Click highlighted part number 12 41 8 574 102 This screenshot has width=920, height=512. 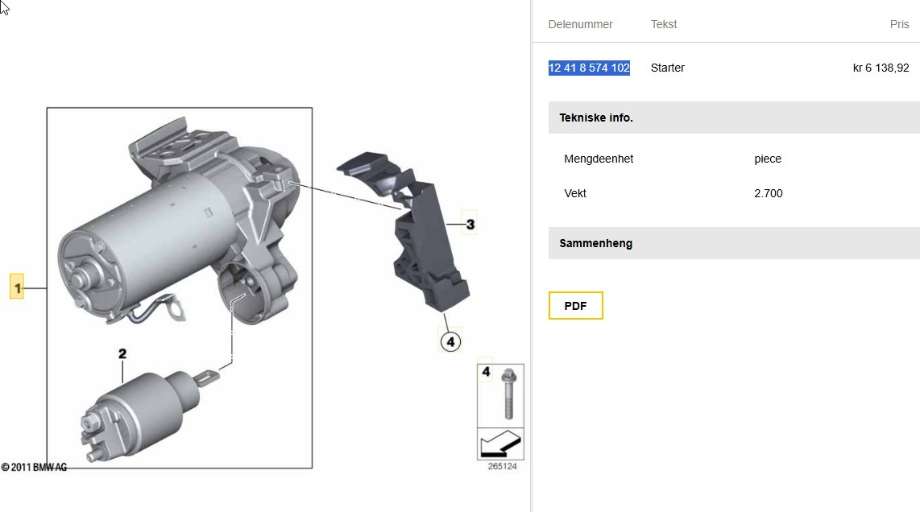click(589, 68)
